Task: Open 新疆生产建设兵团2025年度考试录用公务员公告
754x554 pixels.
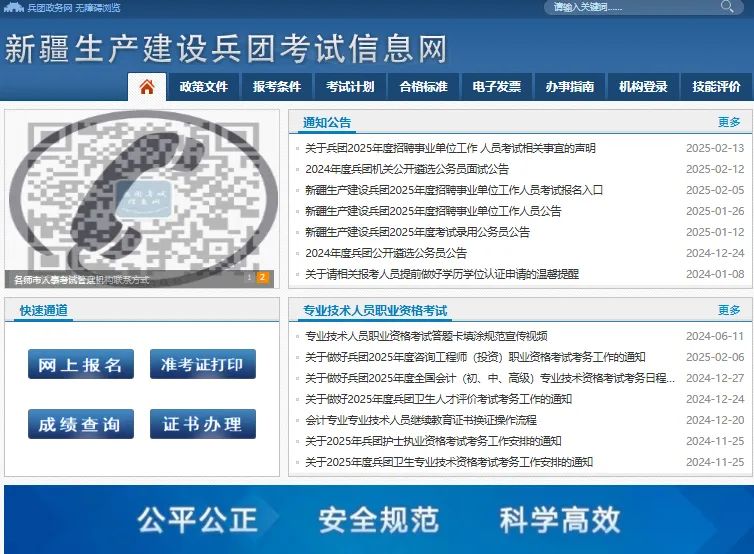Action: (417, 232)
